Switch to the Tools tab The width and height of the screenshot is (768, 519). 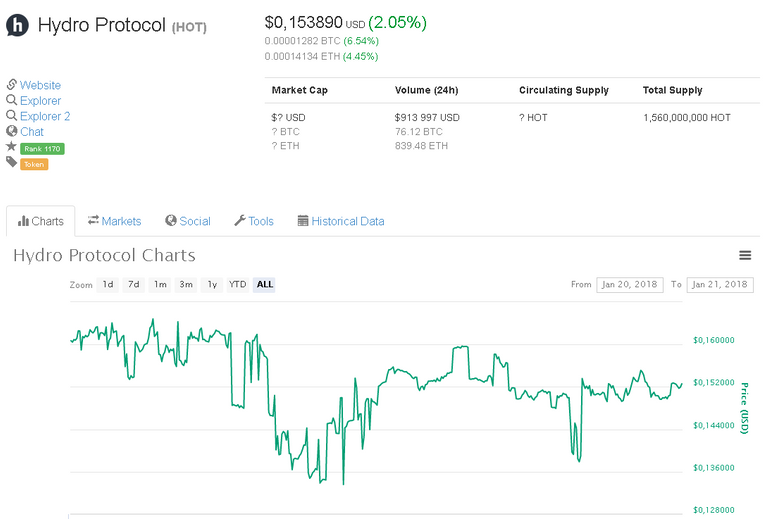click(x=254, y=221)
